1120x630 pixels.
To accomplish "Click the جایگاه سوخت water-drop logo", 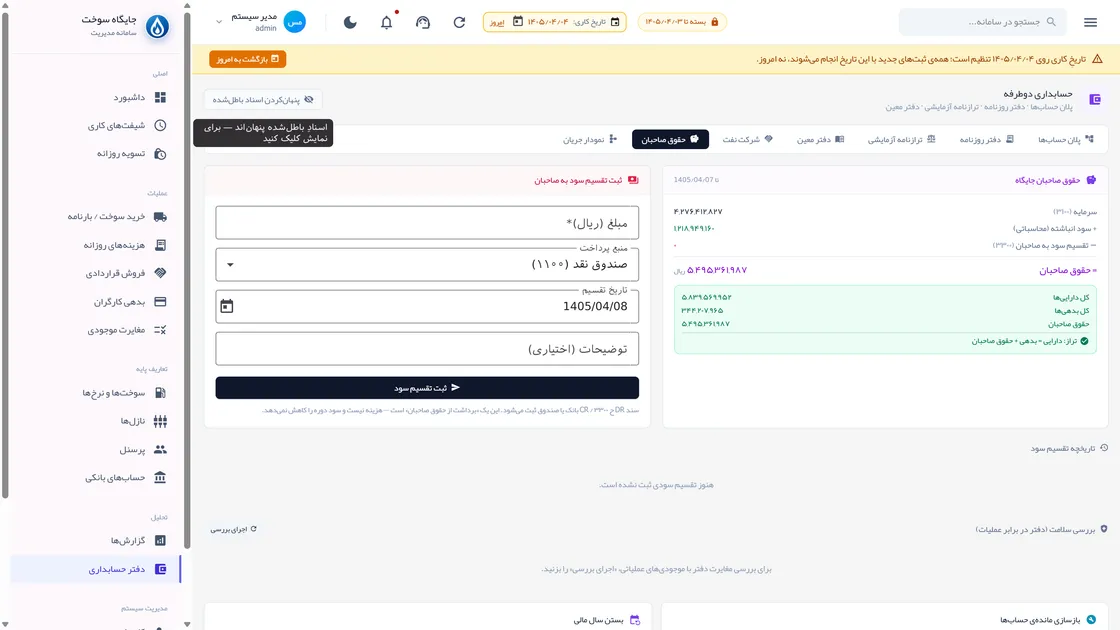I will tap(157, 26).
